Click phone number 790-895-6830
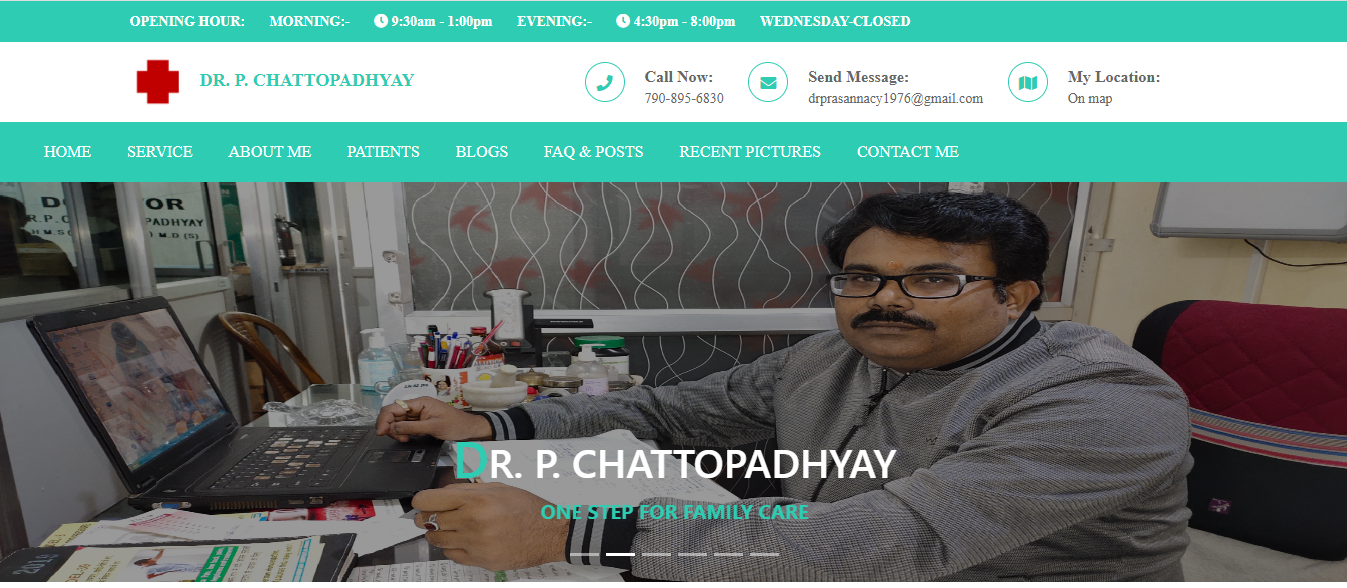The height and width of the screenshot is (588, 1347). 684,98
